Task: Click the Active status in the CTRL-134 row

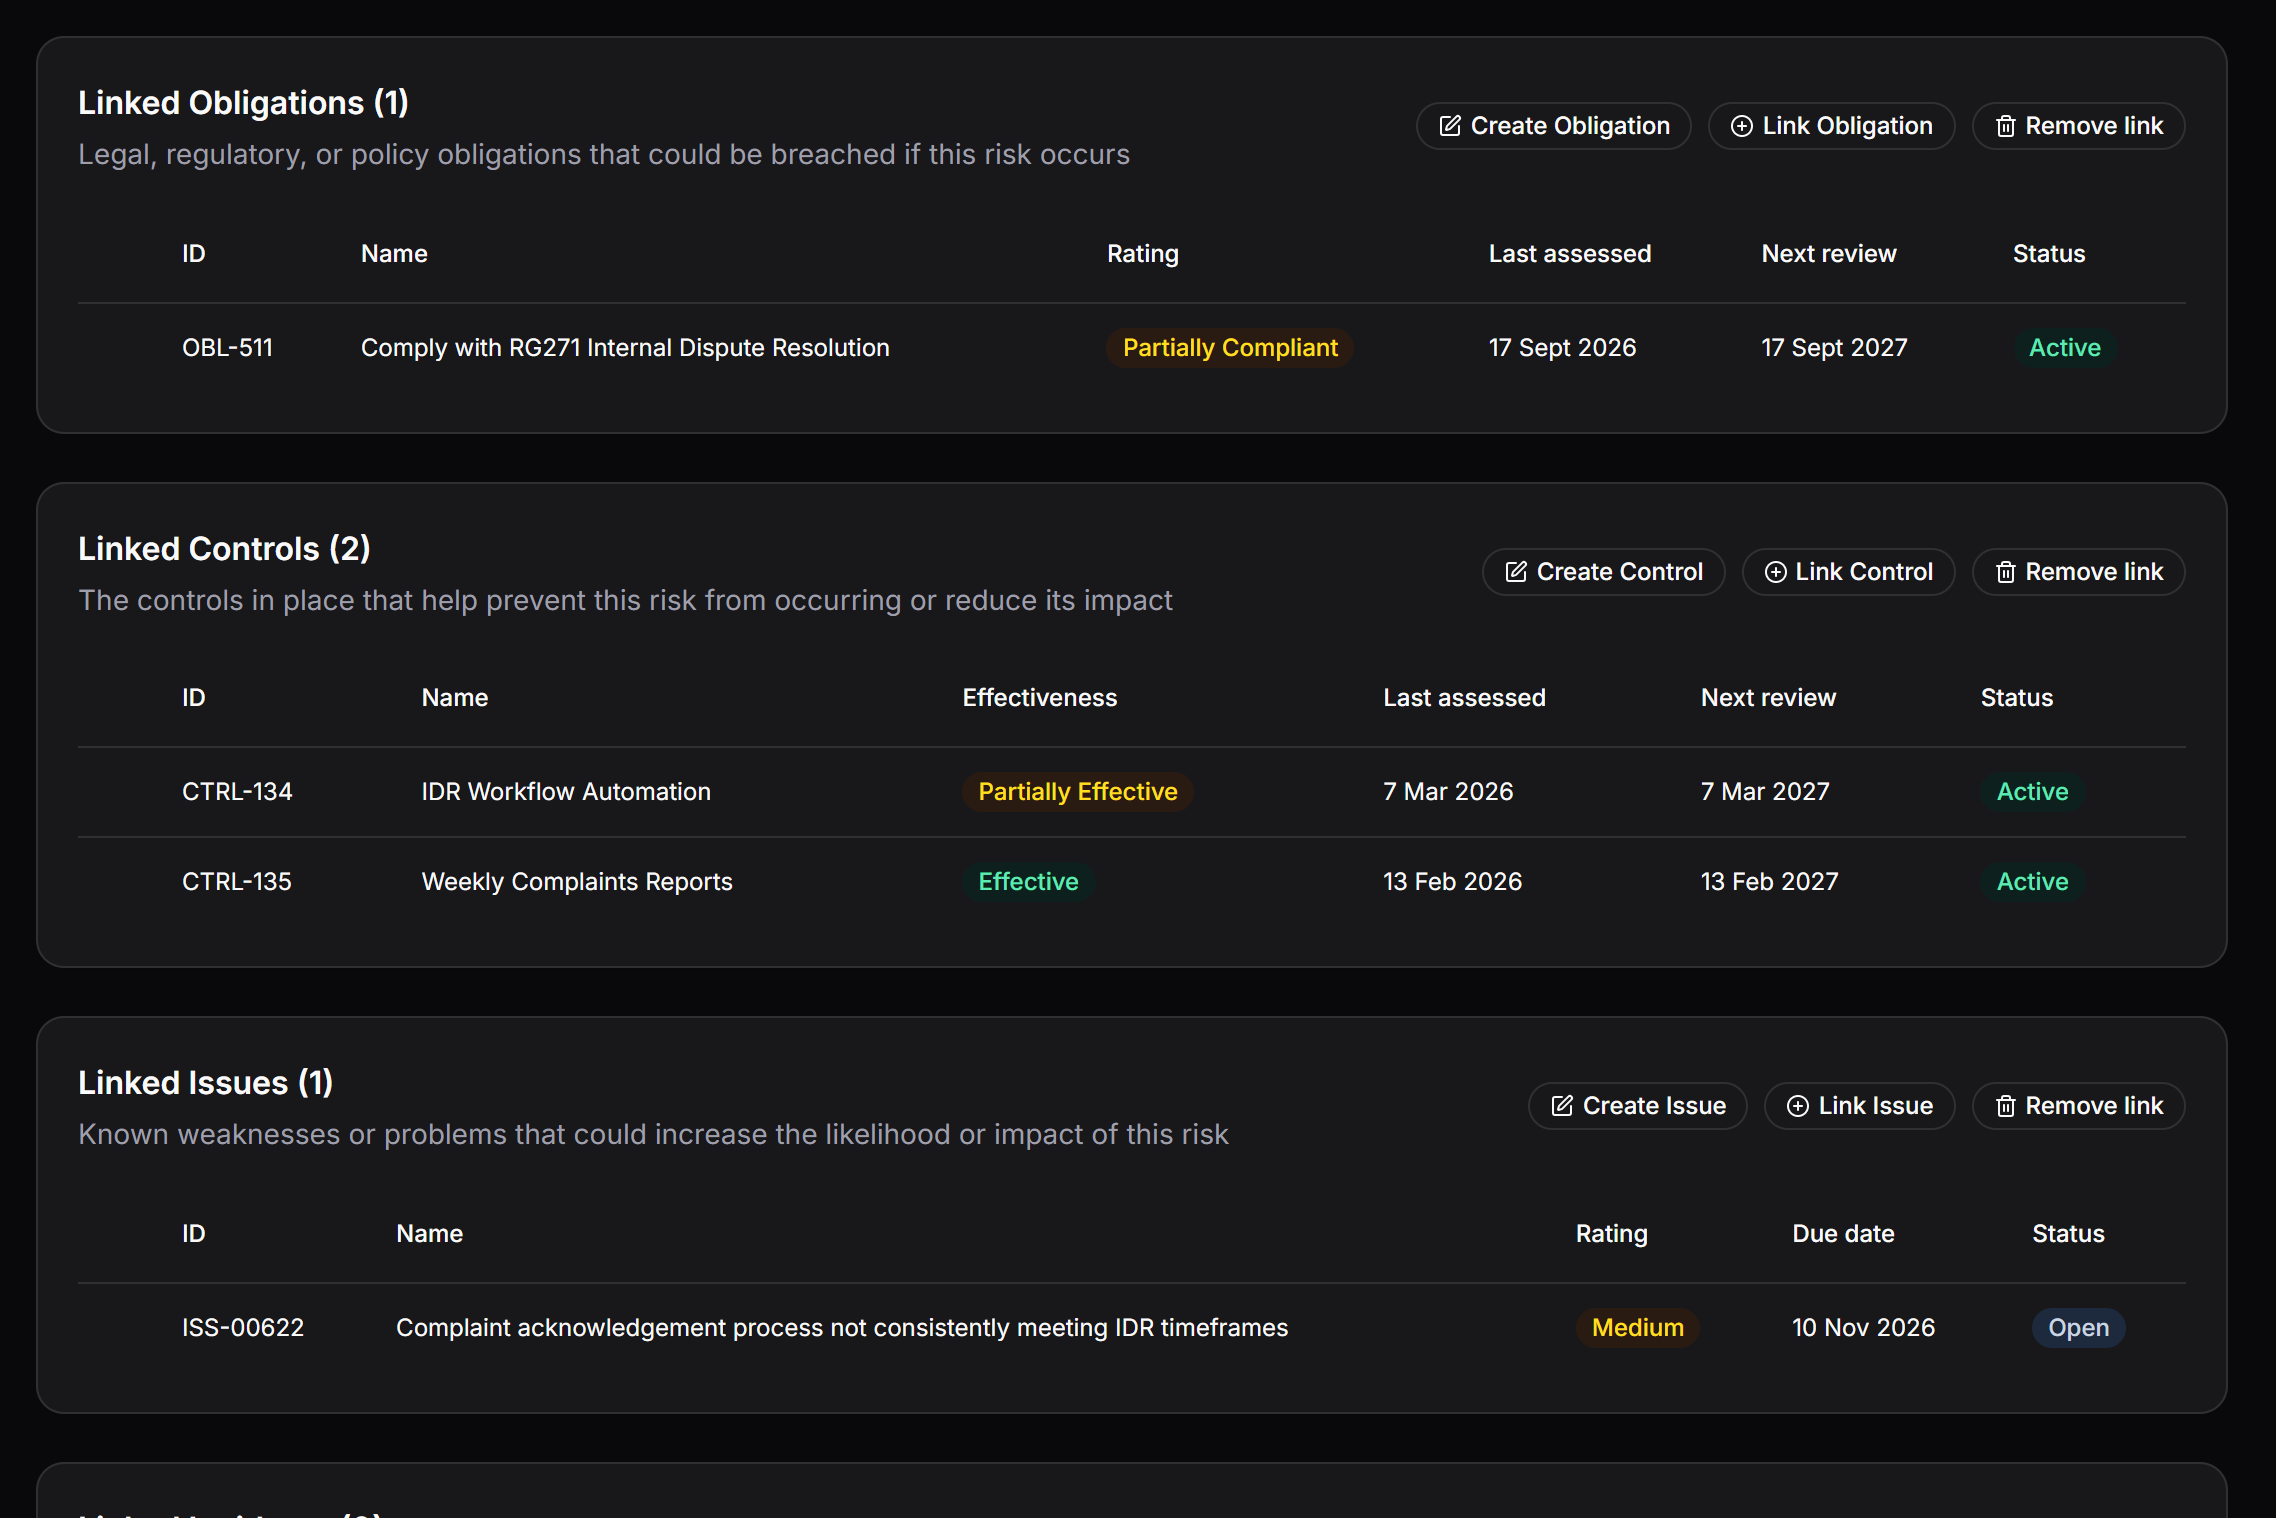Action: (2032, 792)
